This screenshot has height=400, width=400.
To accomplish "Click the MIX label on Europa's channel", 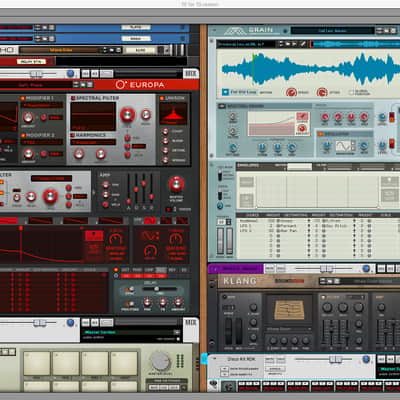I will point(191,73).
